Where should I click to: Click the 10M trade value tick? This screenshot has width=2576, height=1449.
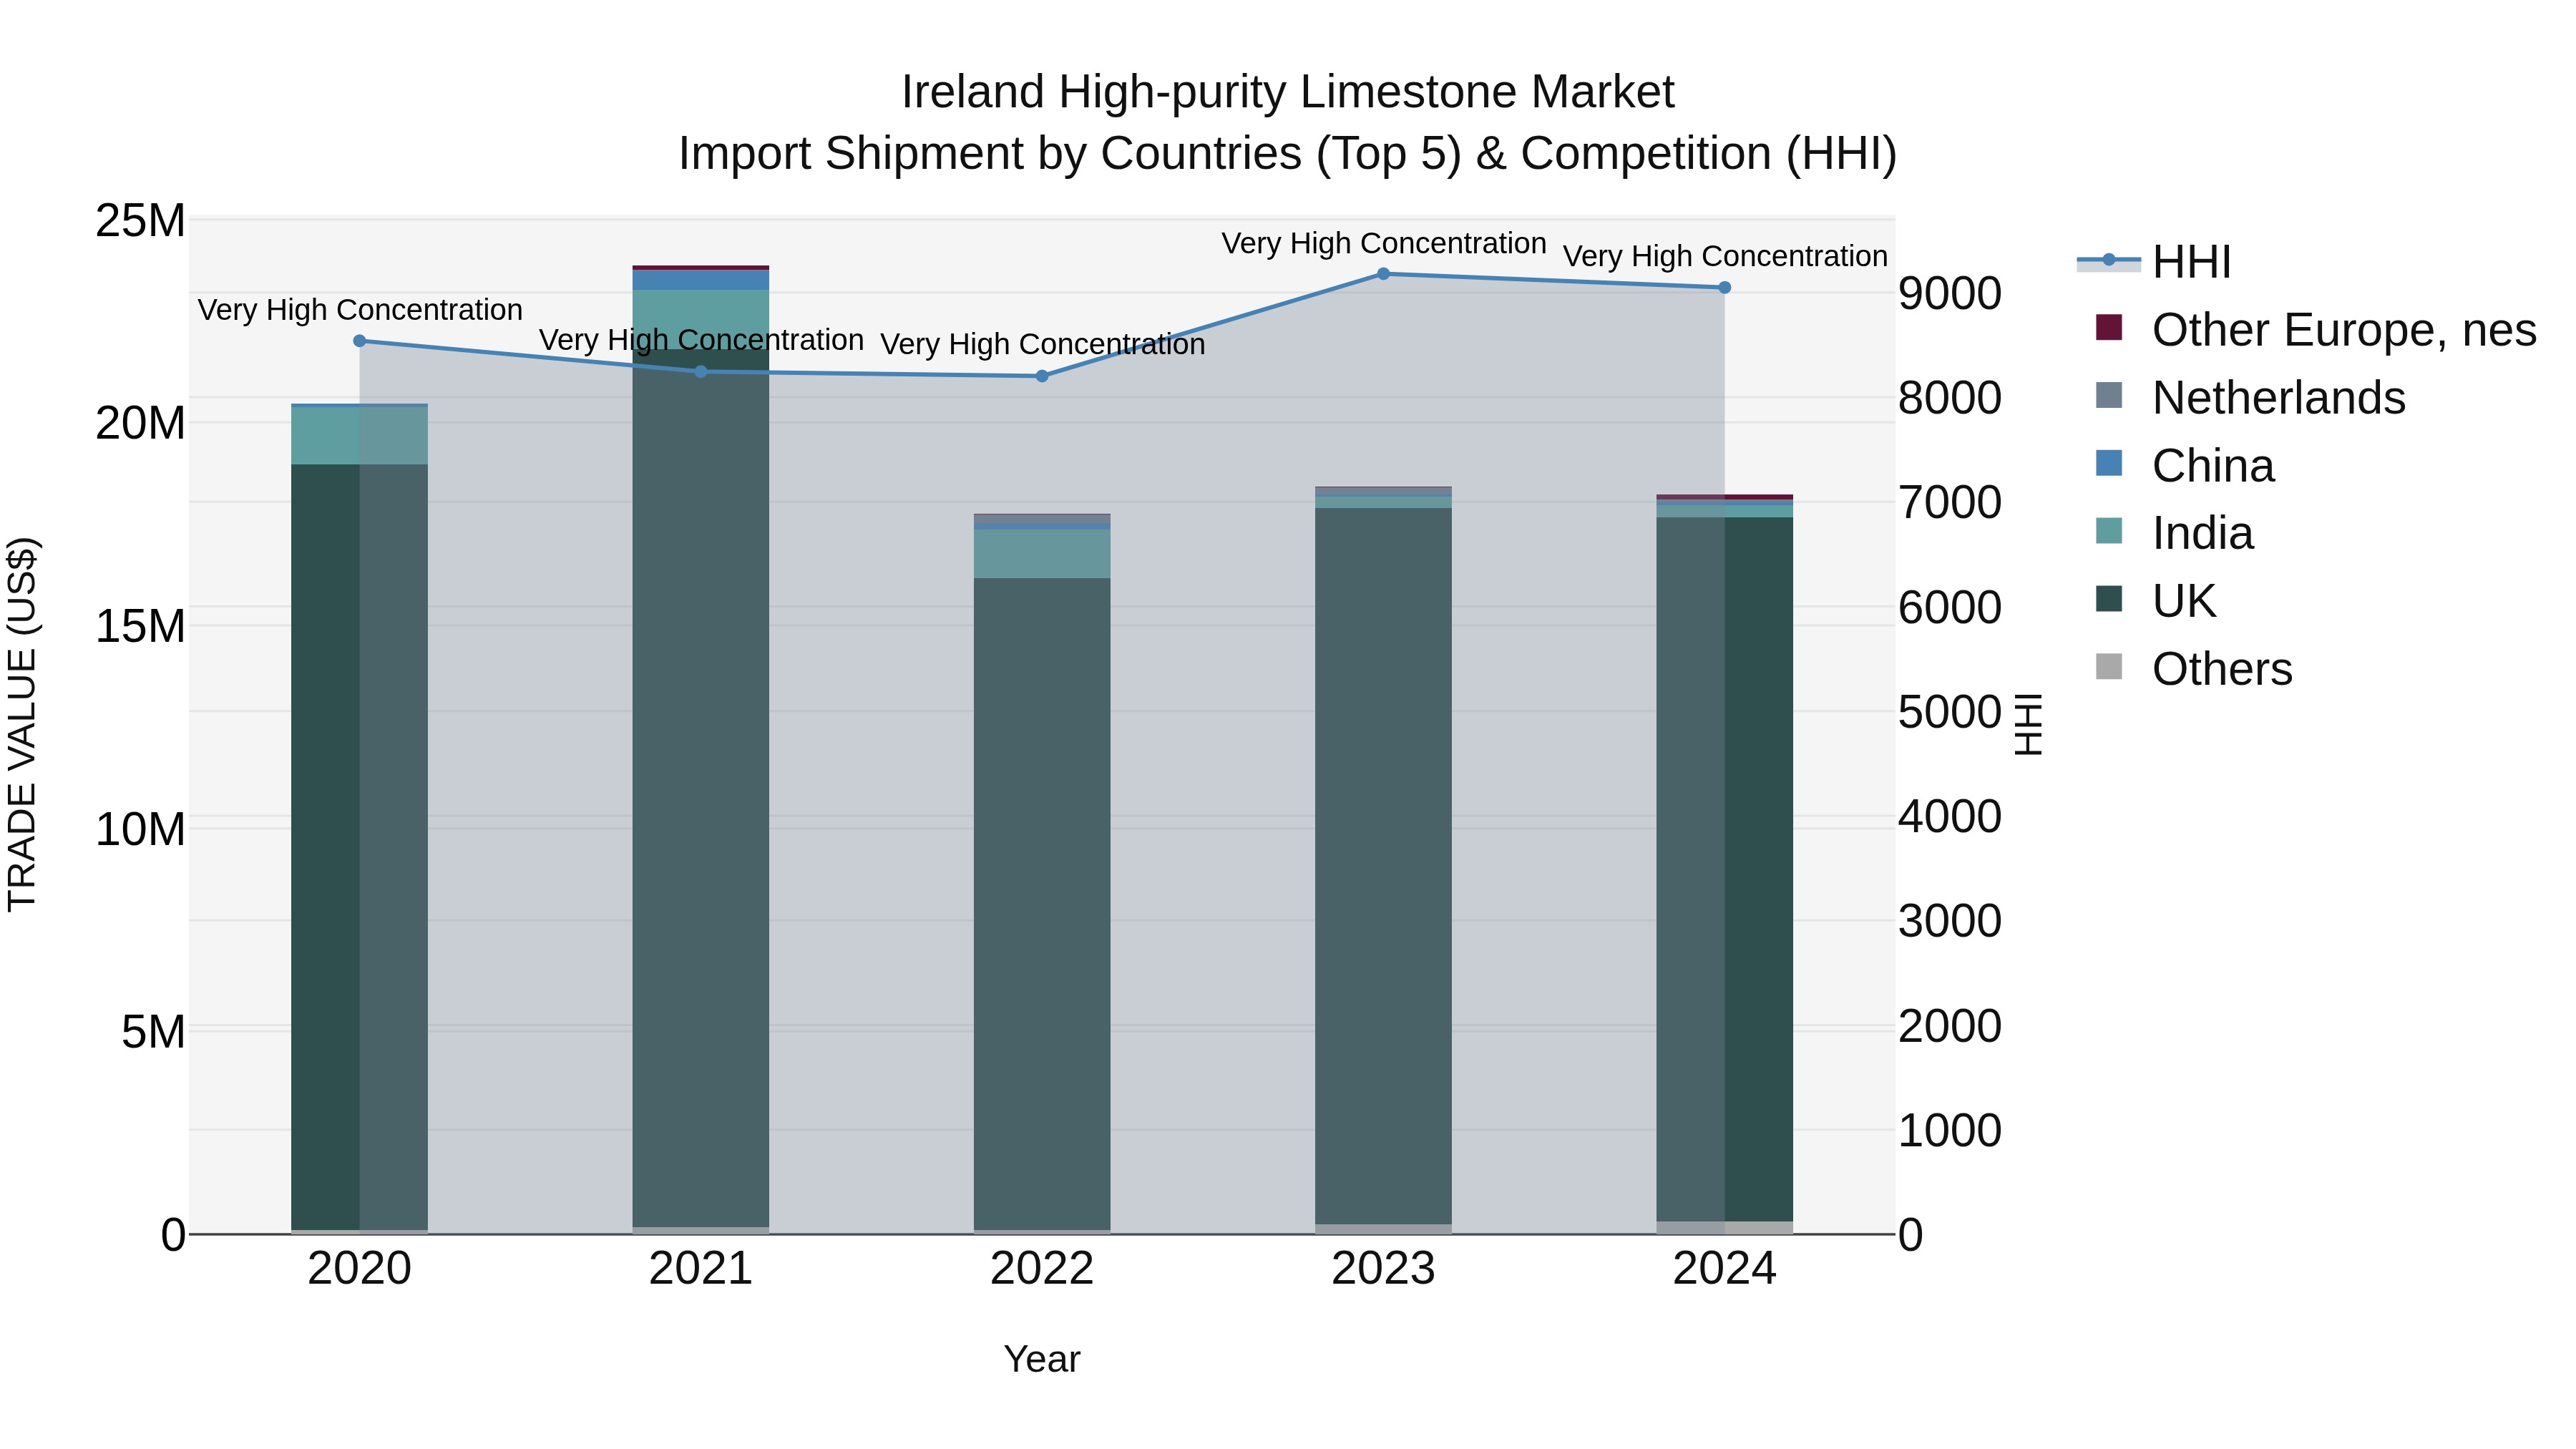pos(140,830)
